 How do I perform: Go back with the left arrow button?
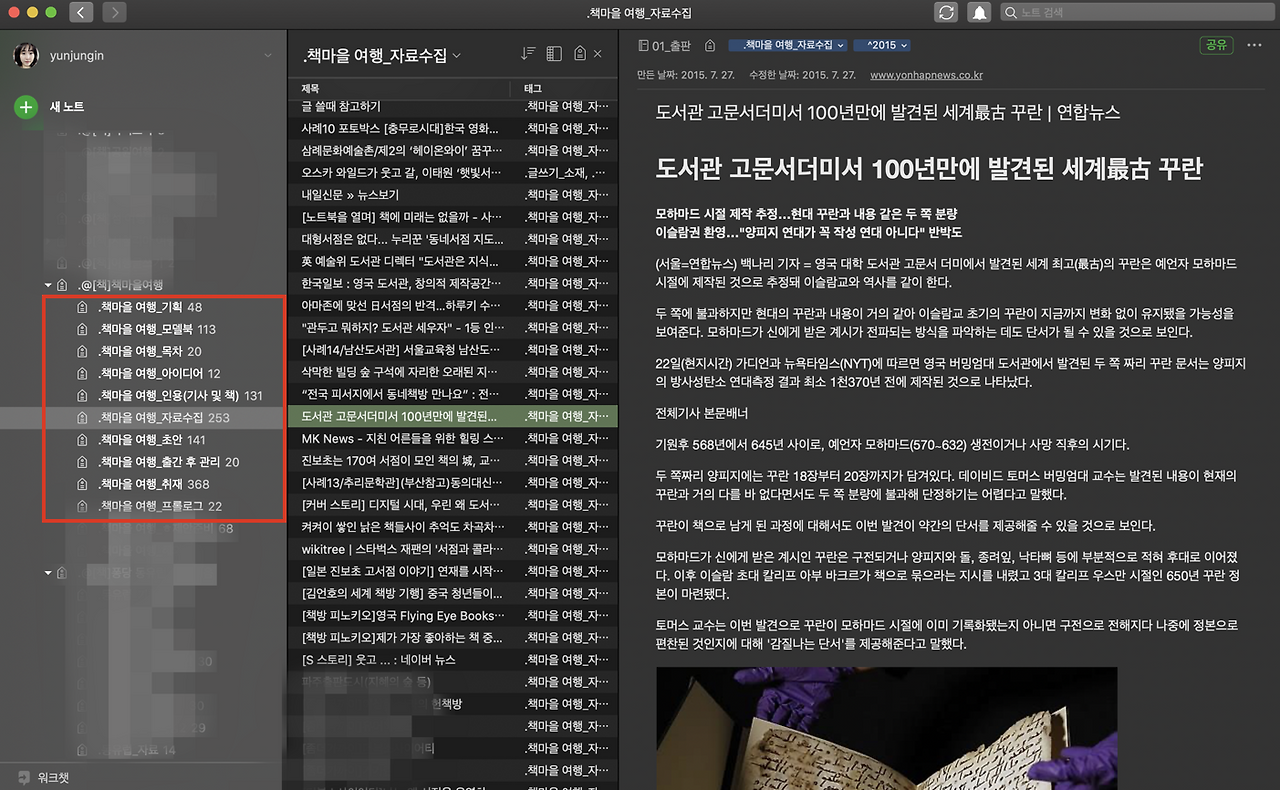click(x=82, y=13)
